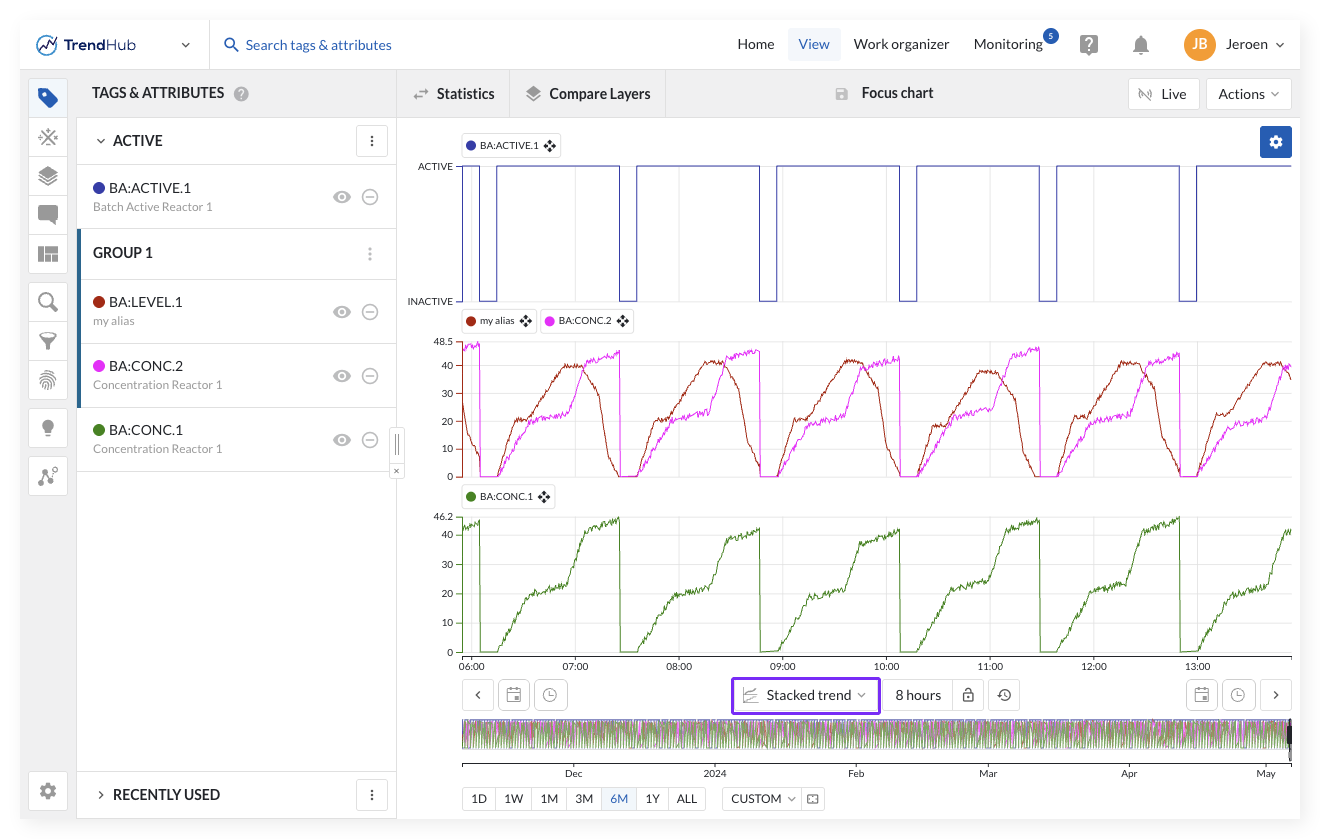The height and width of the screenshot is (839, 1320).
Task: Switch to the Work organizer tab
Action: [900, 44]
